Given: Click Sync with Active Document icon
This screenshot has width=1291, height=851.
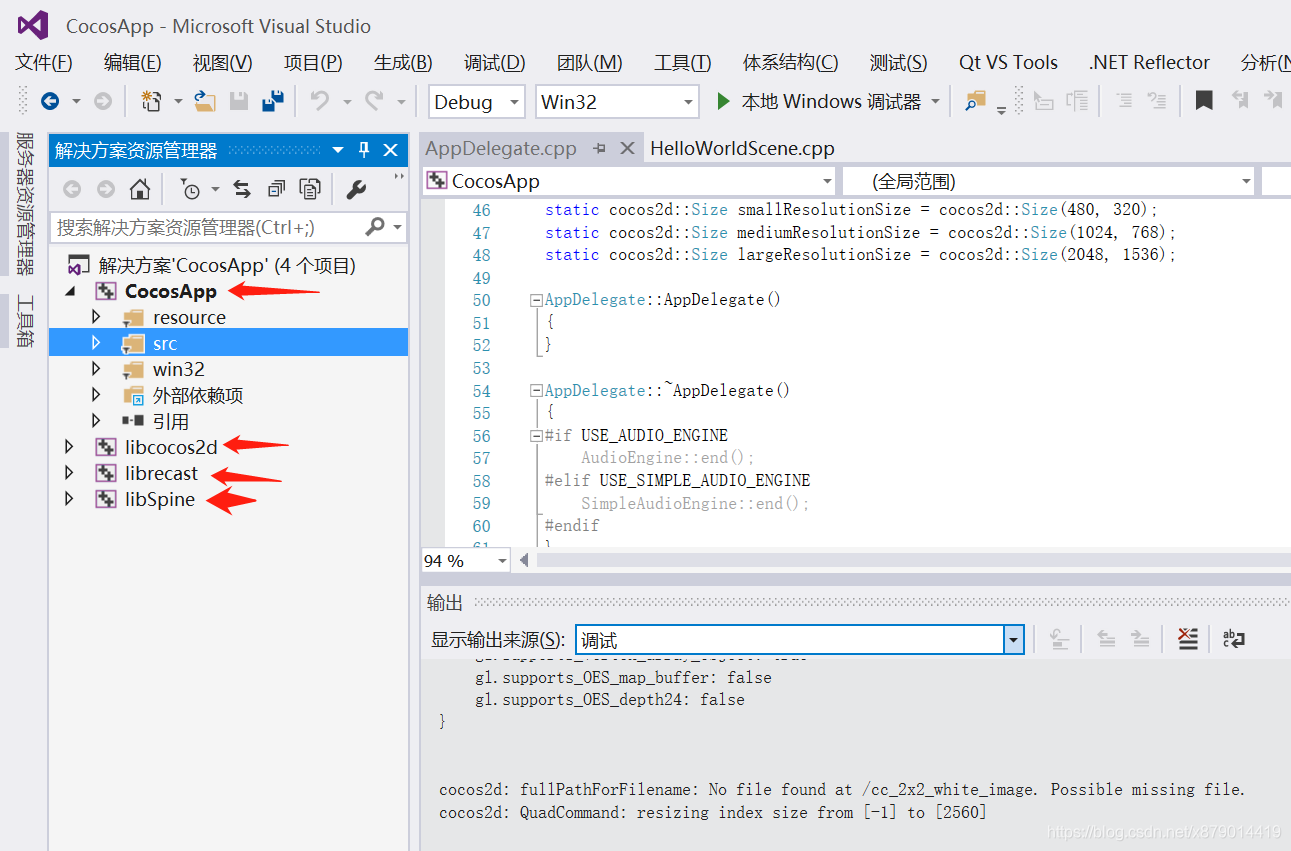Looking at the screenshot, I should pos(242,189).
